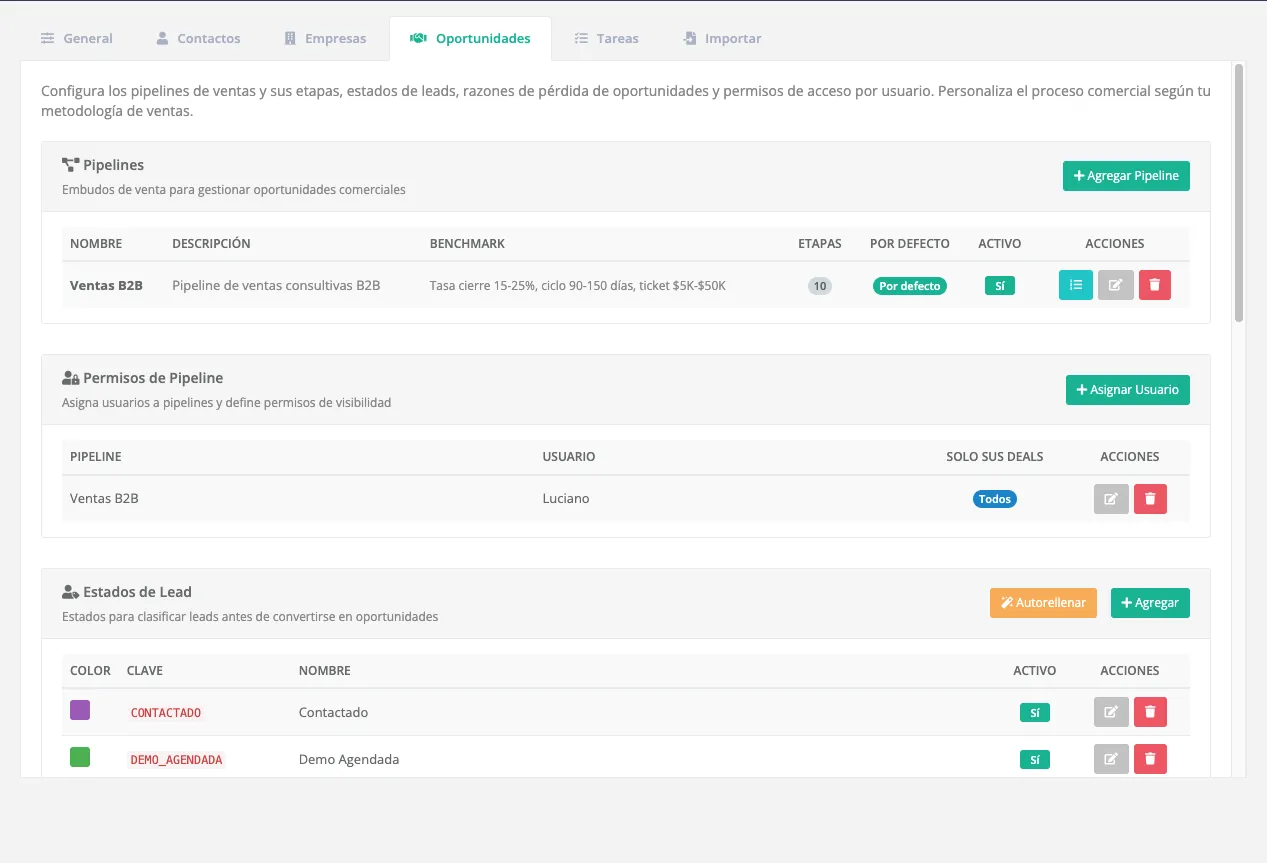Click the Pipeline de ventas consultivas B2B description
This screenshot has height=863, width=1267.
coord(276,285)
